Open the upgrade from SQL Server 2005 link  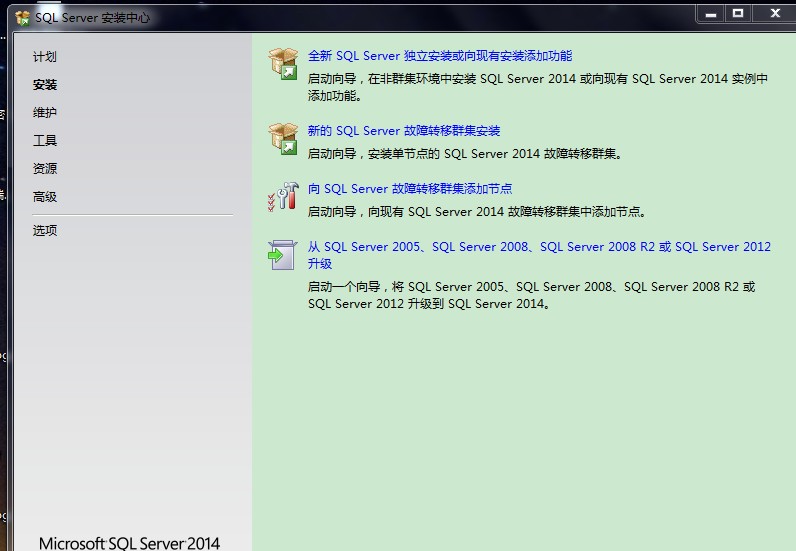pyautogui.click(x=539, y=255)
